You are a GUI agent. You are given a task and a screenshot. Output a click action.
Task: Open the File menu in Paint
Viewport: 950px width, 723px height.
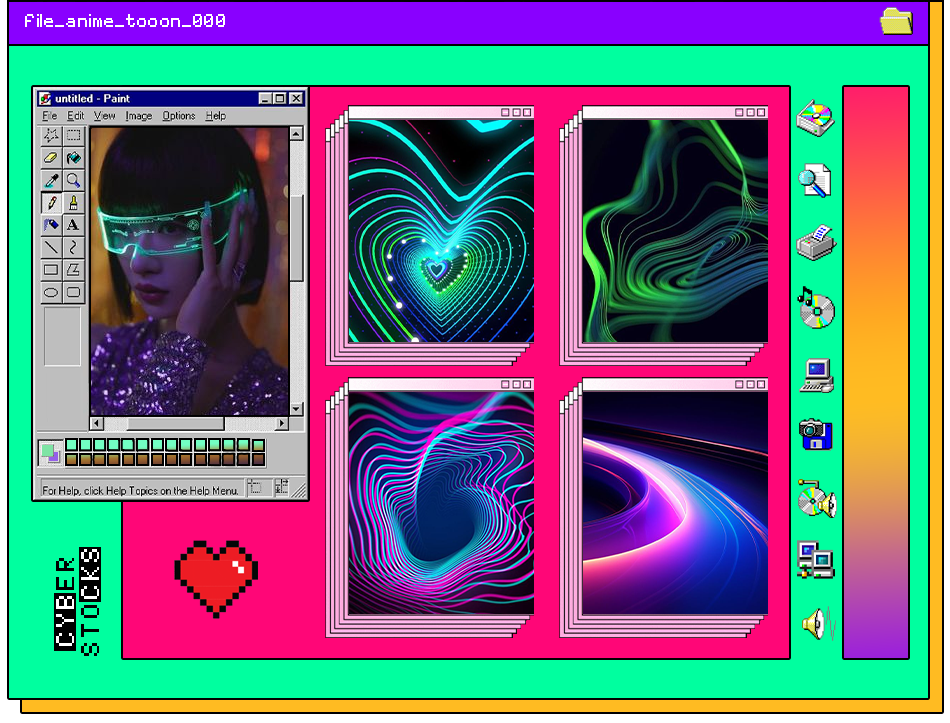coord(49,116)
